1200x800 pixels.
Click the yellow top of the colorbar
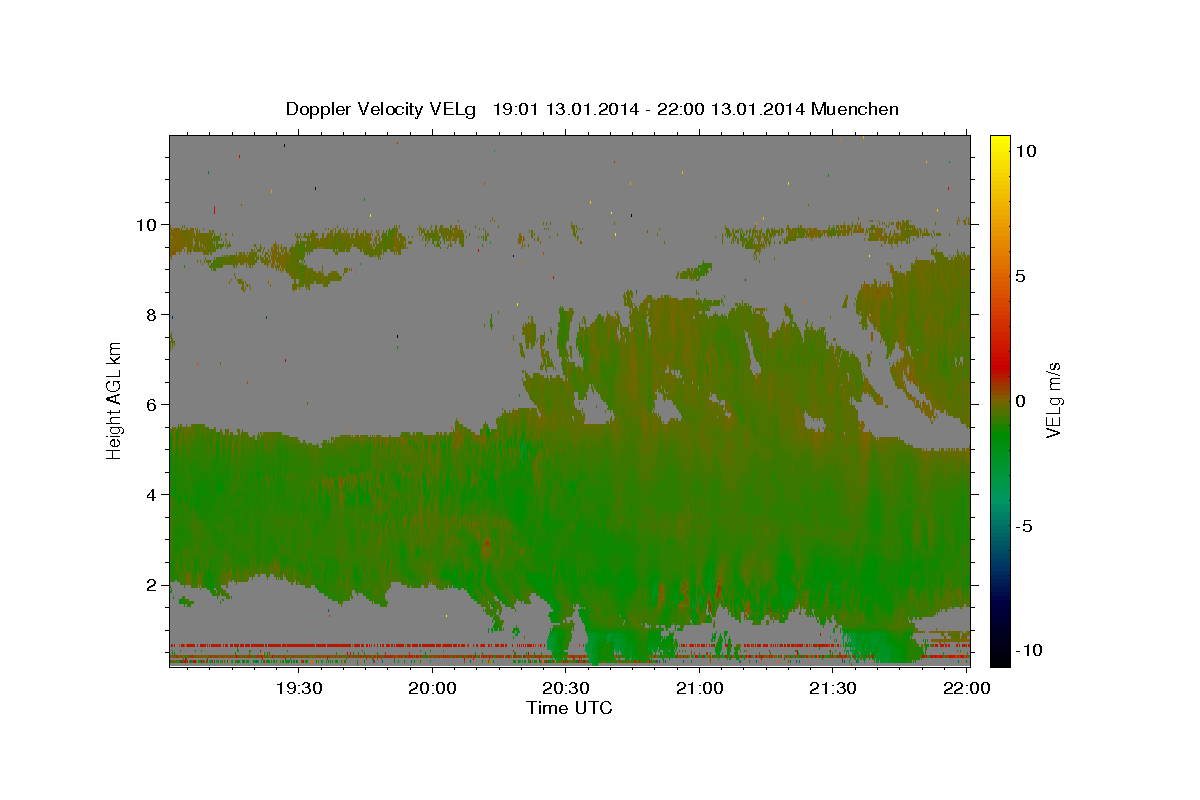1000,145
